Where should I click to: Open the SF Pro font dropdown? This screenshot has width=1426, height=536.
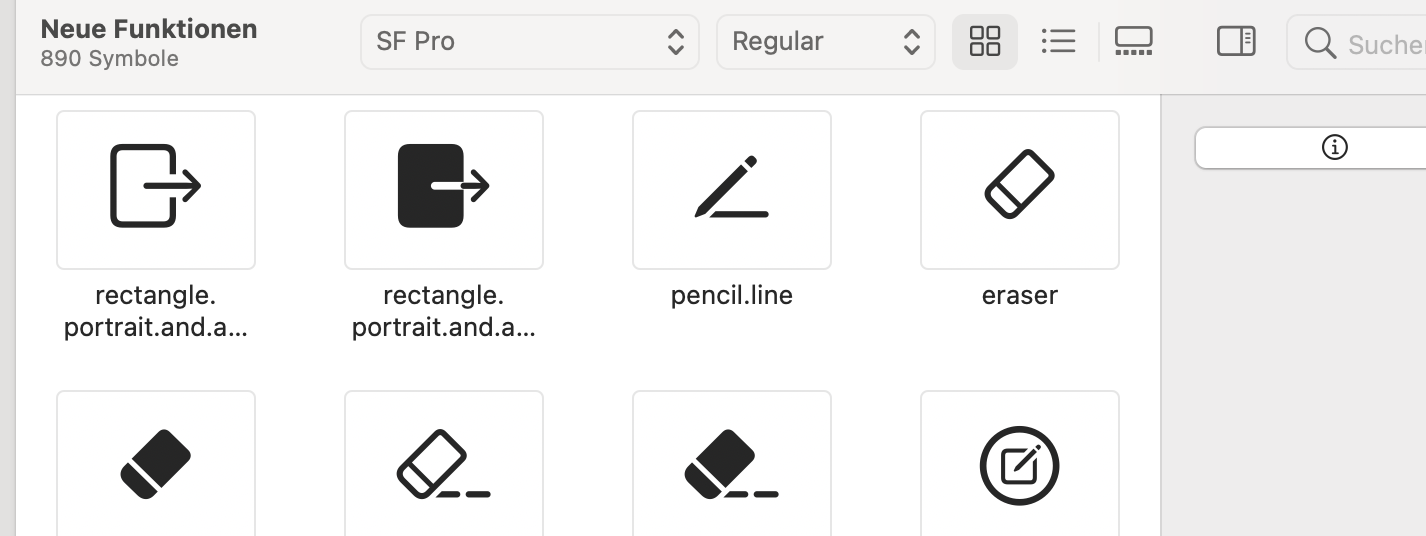coord(529,41)
